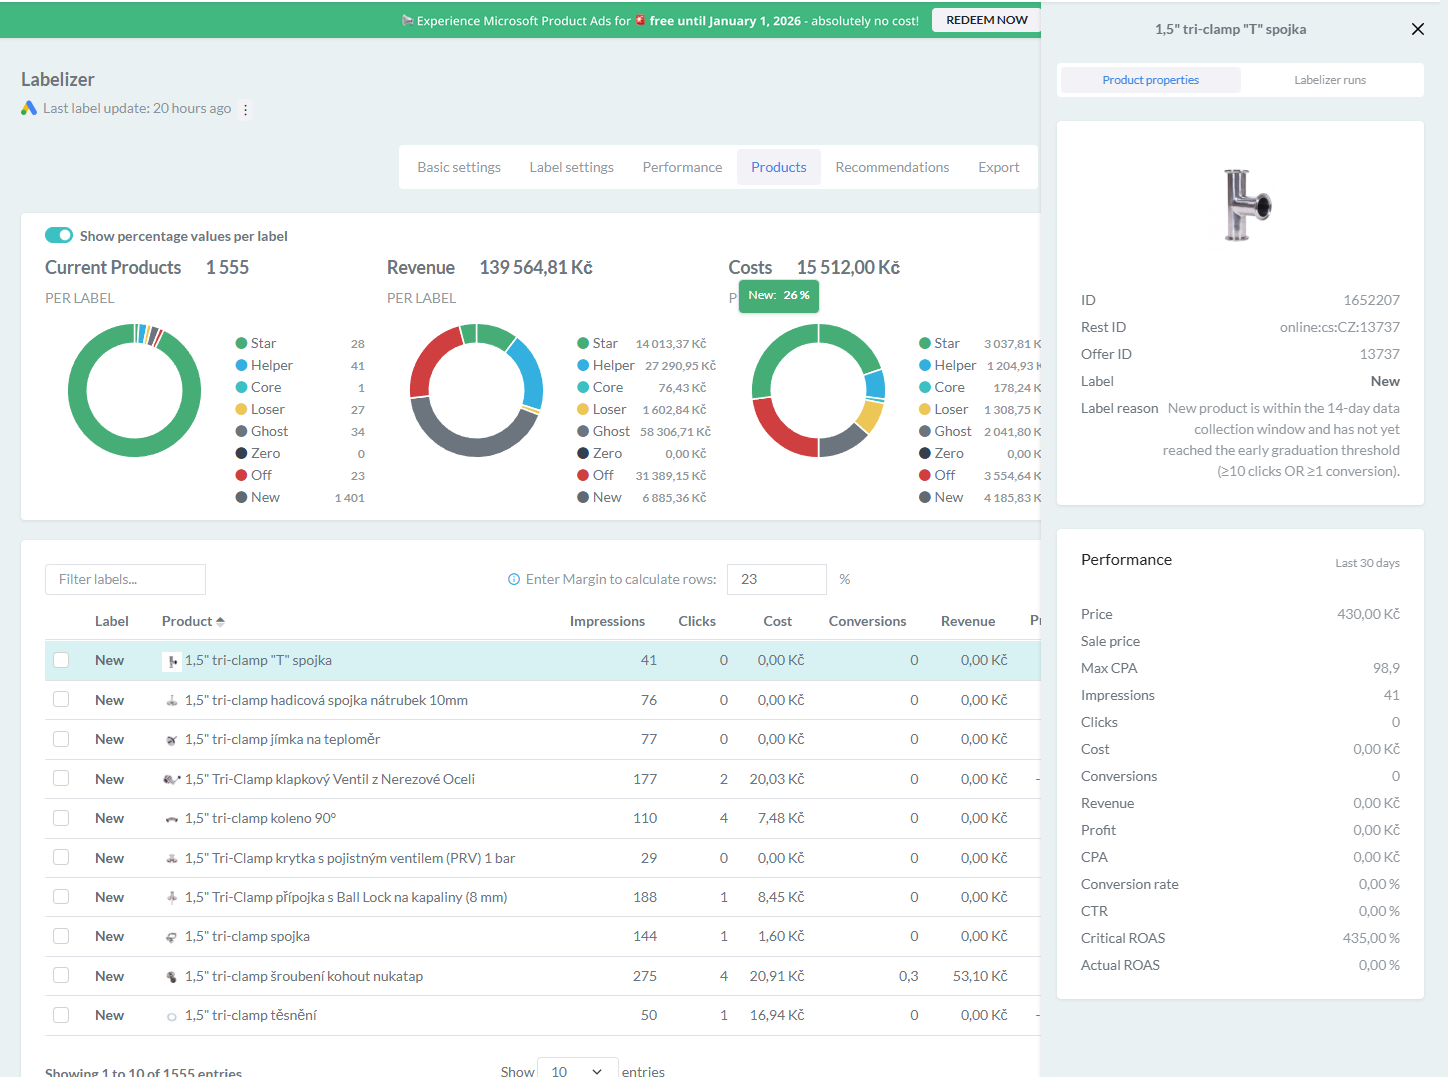
Task: Open the Show entries count dropdown
Action: coord(577,1071)
